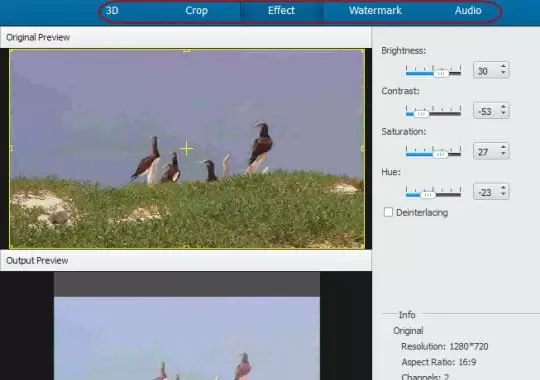Viewport: 540px width, 380px height.
Task: Decrease Saturation with the down arrow
Action: pos(503,154)
